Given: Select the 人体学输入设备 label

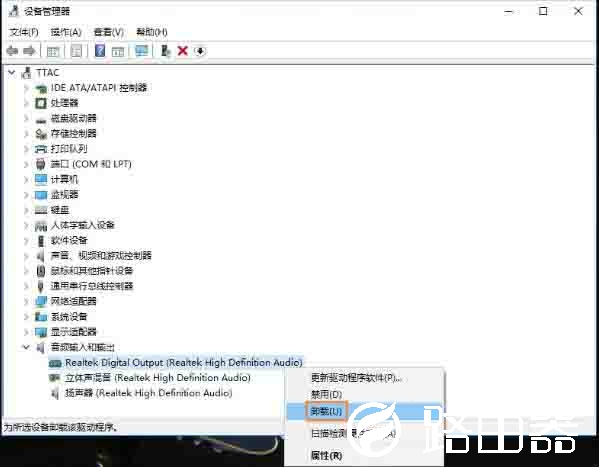Looking at the screenshot, I should point(83,225).
